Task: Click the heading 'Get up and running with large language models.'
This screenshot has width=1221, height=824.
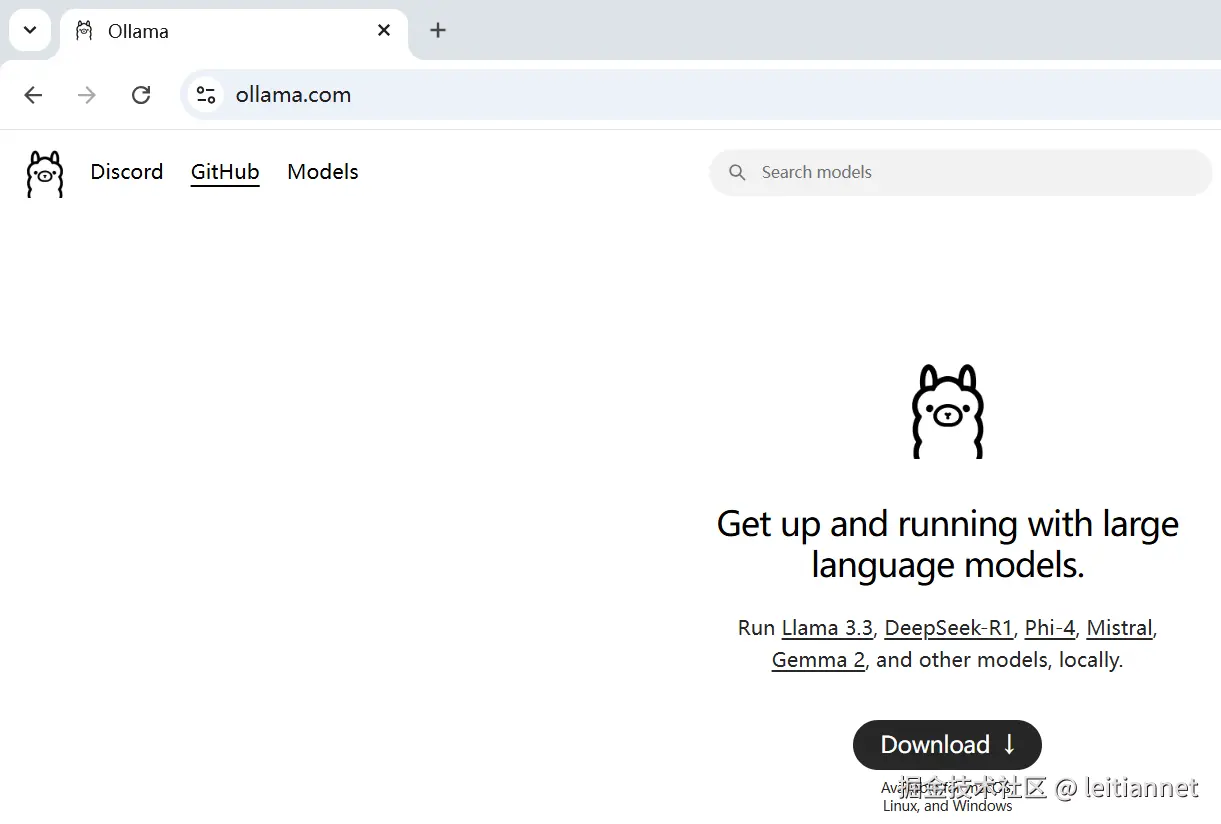Action: (x=948, y=544)
